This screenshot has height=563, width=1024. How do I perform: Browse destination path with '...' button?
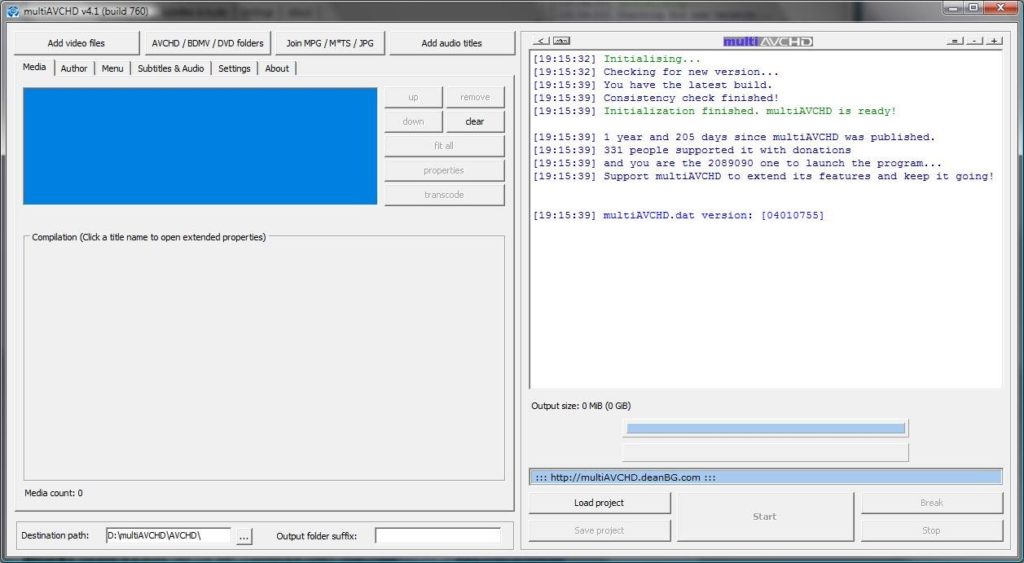pyautogui.click(x=244, y=536)
